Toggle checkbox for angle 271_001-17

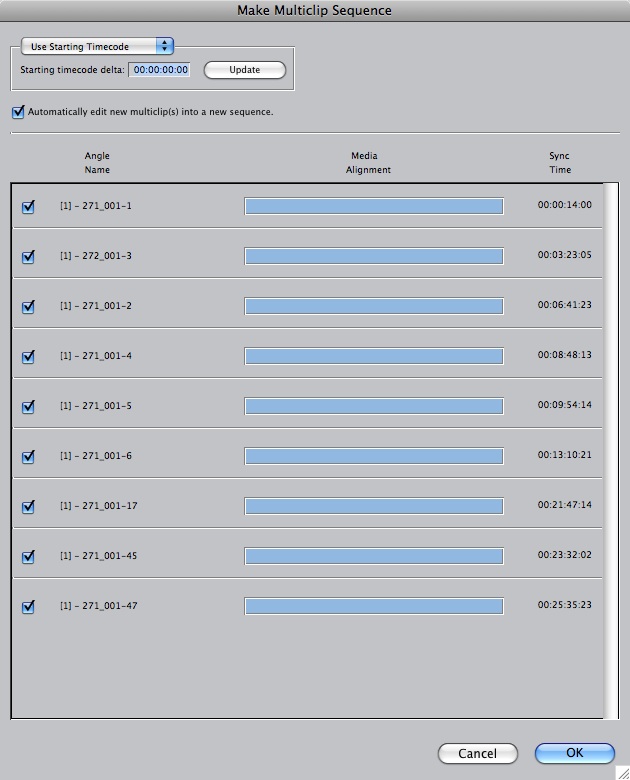tap(28, 506)
